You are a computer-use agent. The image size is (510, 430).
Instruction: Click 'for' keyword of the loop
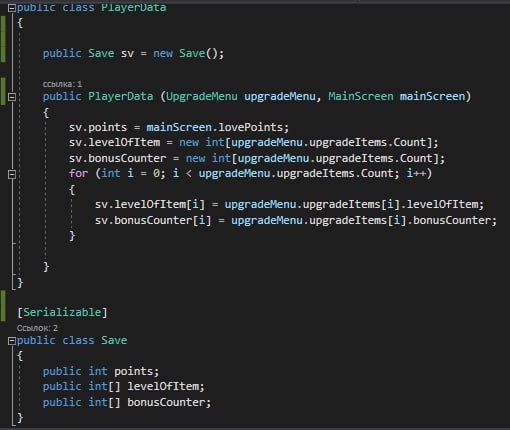78,173
